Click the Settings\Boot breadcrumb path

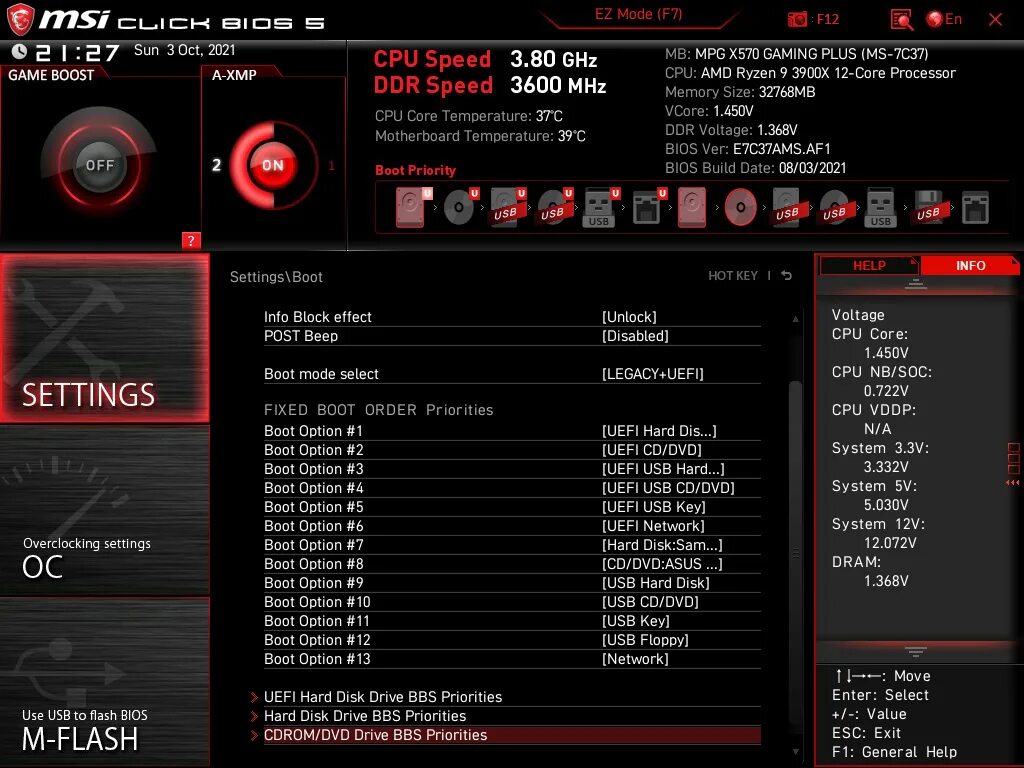tap(276, 277)
